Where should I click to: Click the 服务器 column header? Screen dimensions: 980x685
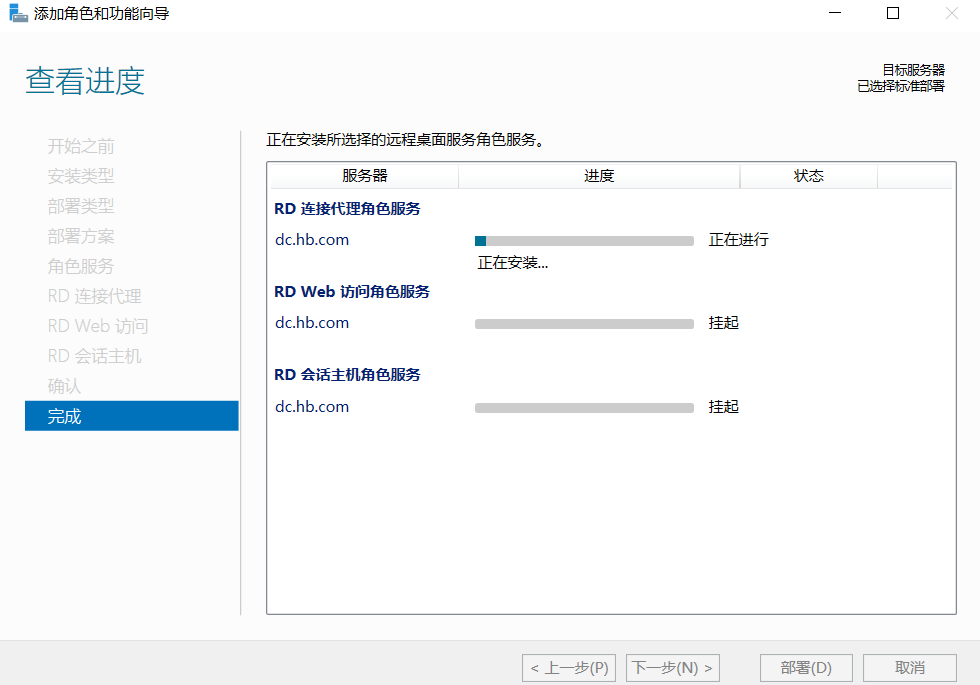click(365, 176)
